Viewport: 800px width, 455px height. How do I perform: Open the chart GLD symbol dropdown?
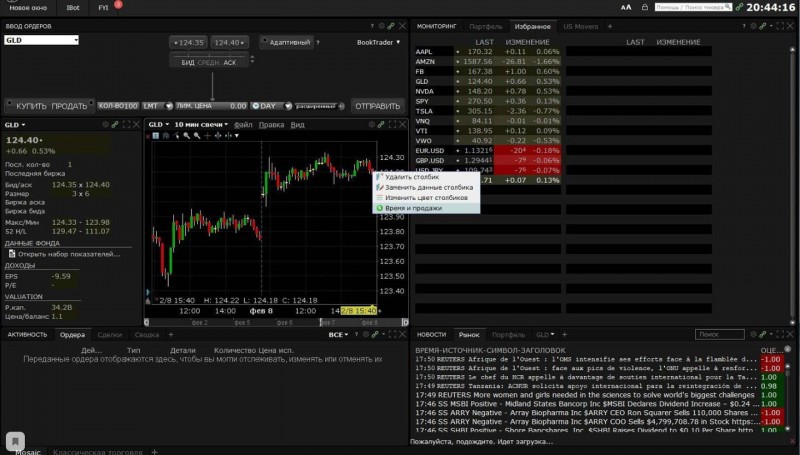159,124
